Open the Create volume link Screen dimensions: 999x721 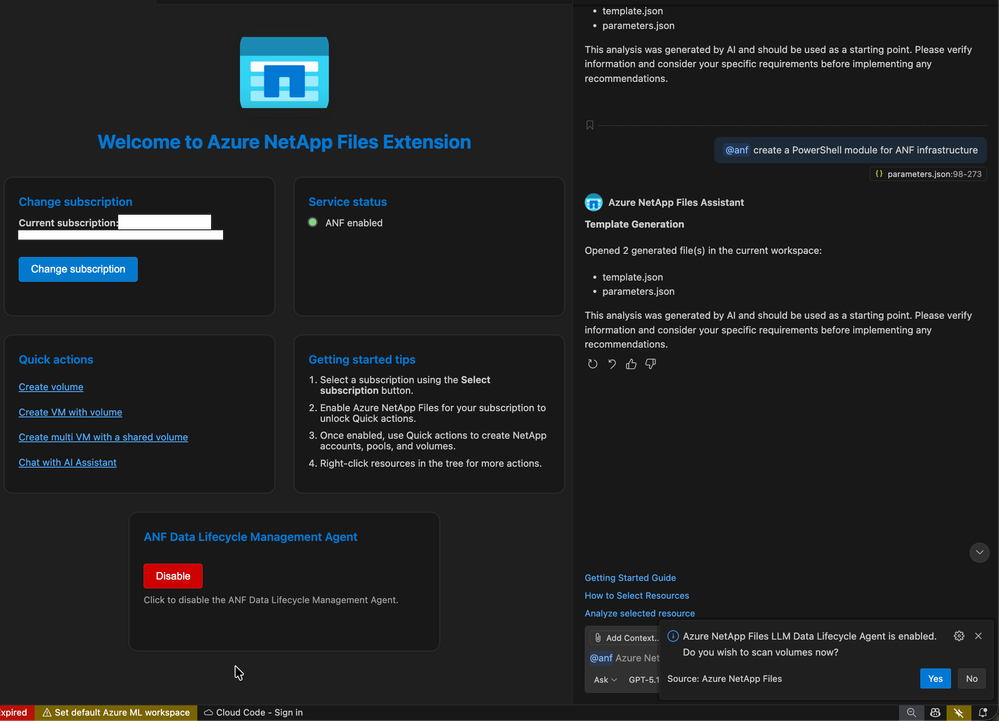51,387
